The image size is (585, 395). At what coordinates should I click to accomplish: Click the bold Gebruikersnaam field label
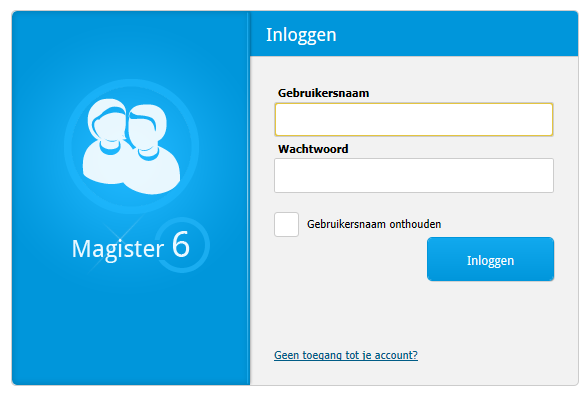pos(323,93)
